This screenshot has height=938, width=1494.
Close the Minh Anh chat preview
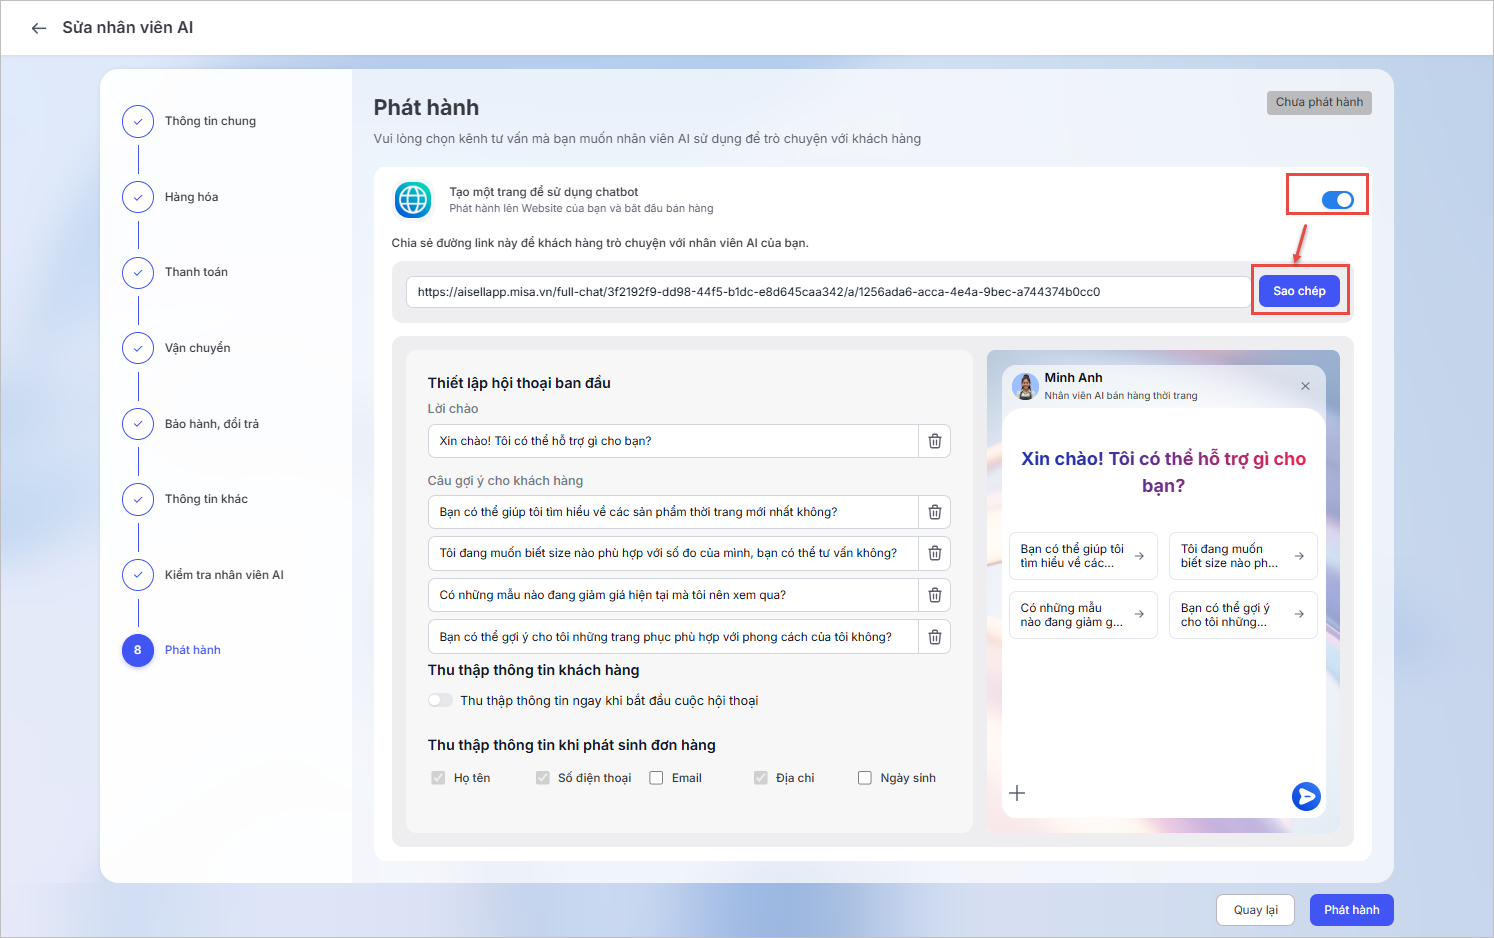click(1305, 386)
